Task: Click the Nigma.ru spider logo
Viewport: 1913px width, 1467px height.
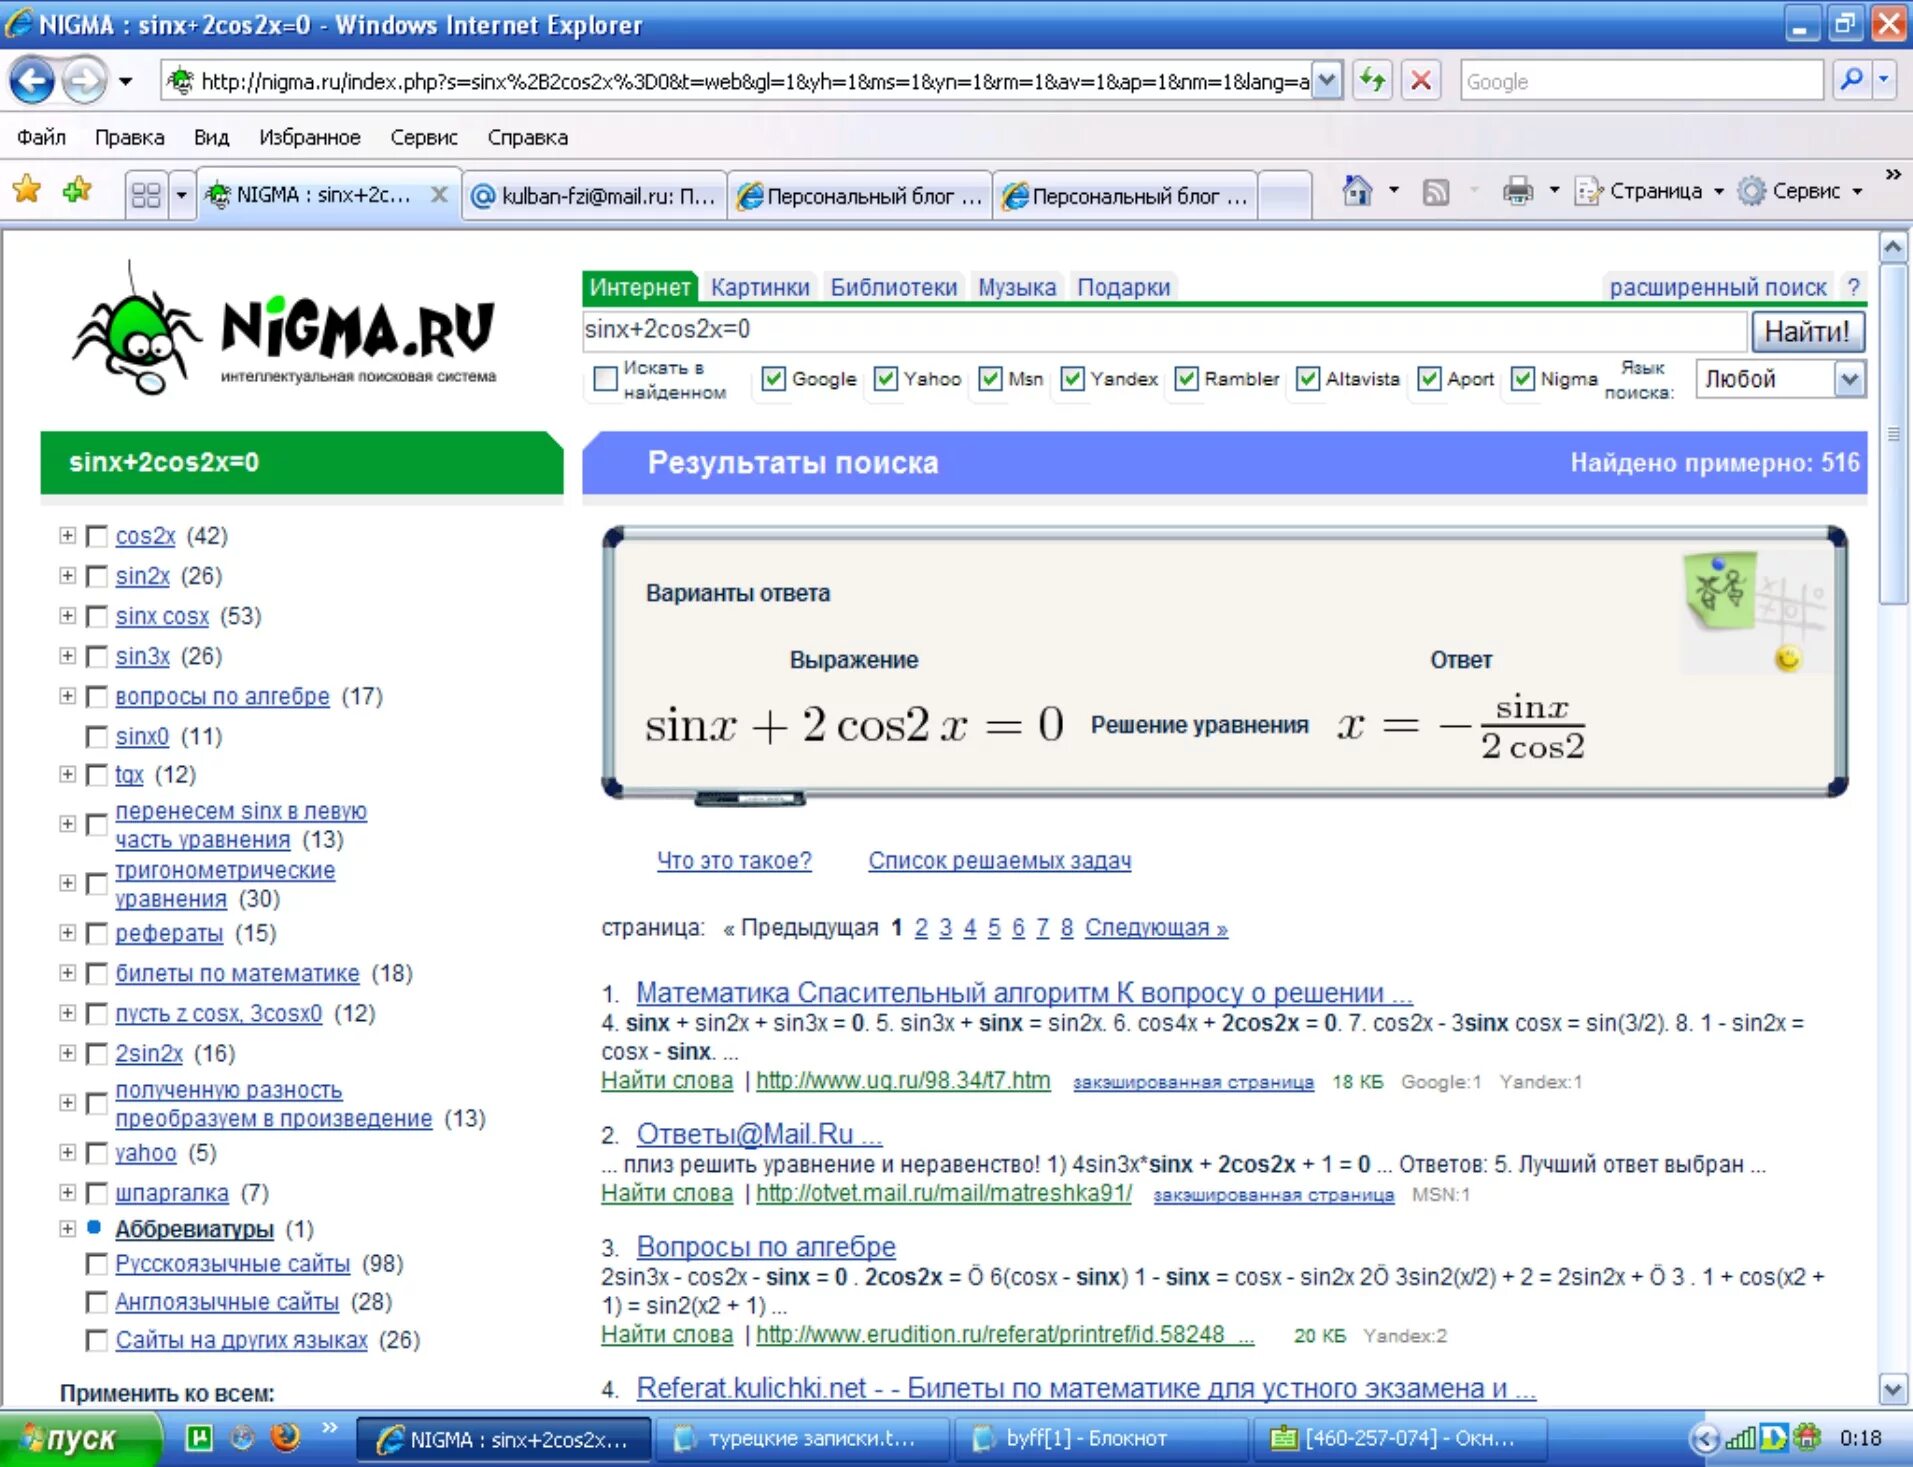Action: (x=284, y=328)
